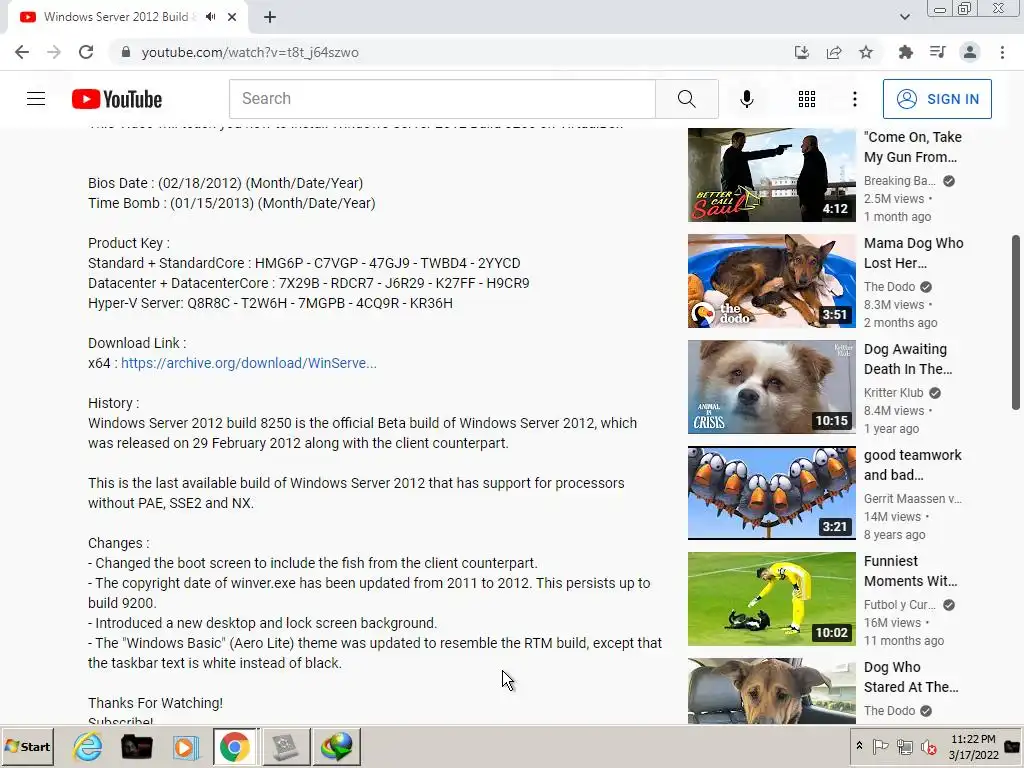Open the Chrome profile avatar

(970, 52)
